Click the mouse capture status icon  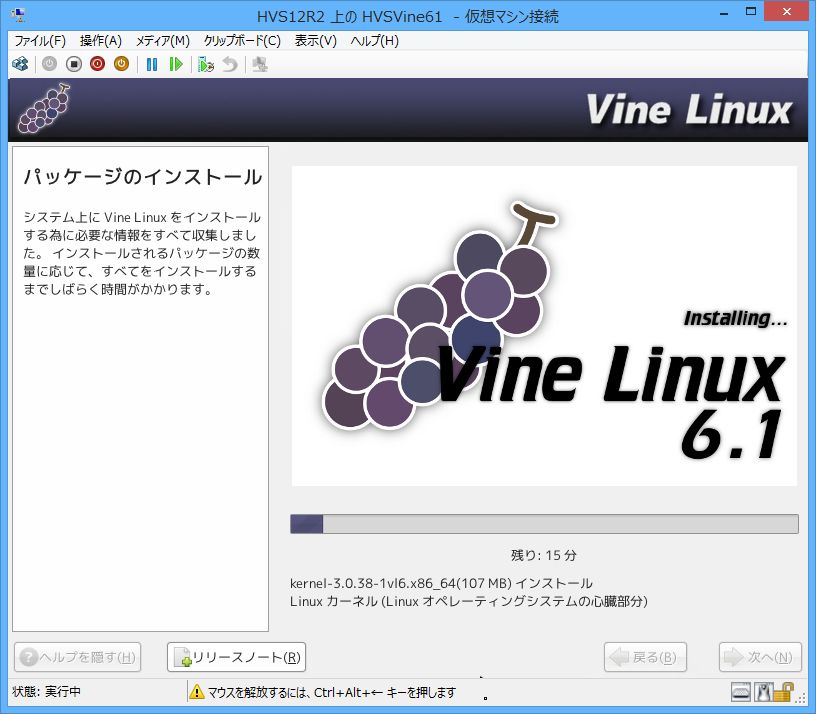tap(762, 692)
